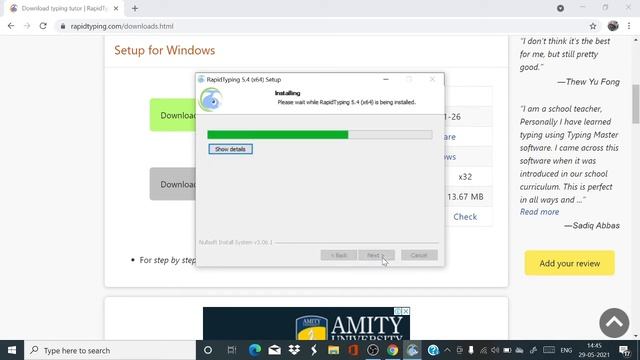
Task: Open the notification action center
Action: click(x=624, y=350)
